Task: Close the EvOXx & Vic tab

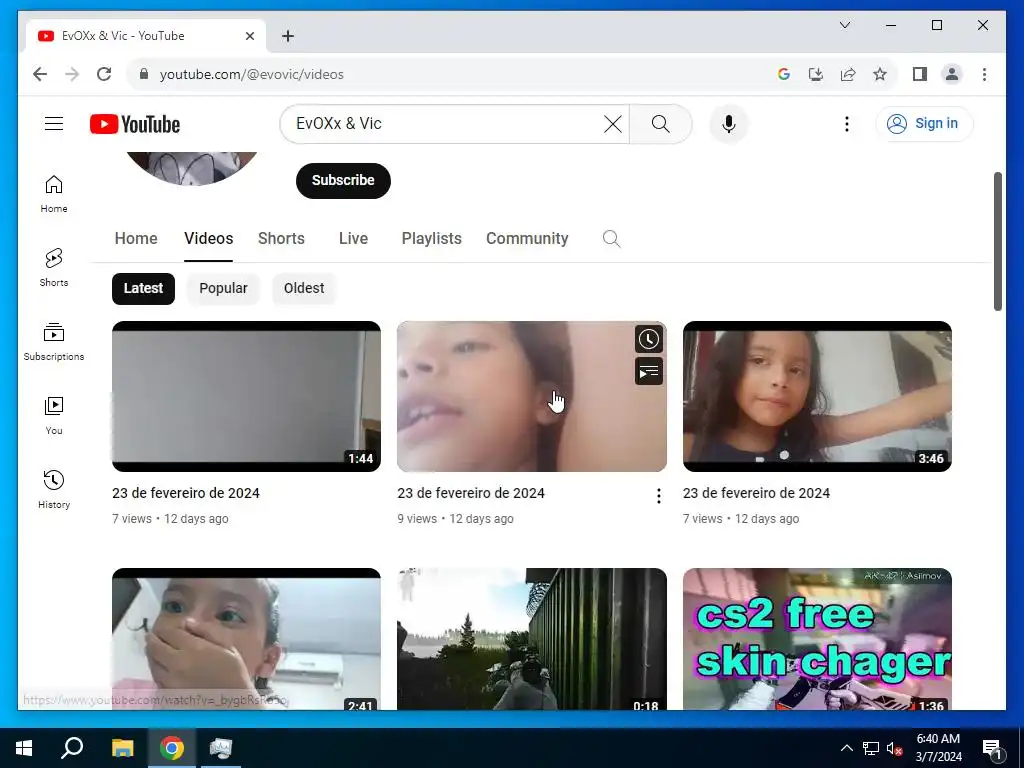Action: [249, 36]
